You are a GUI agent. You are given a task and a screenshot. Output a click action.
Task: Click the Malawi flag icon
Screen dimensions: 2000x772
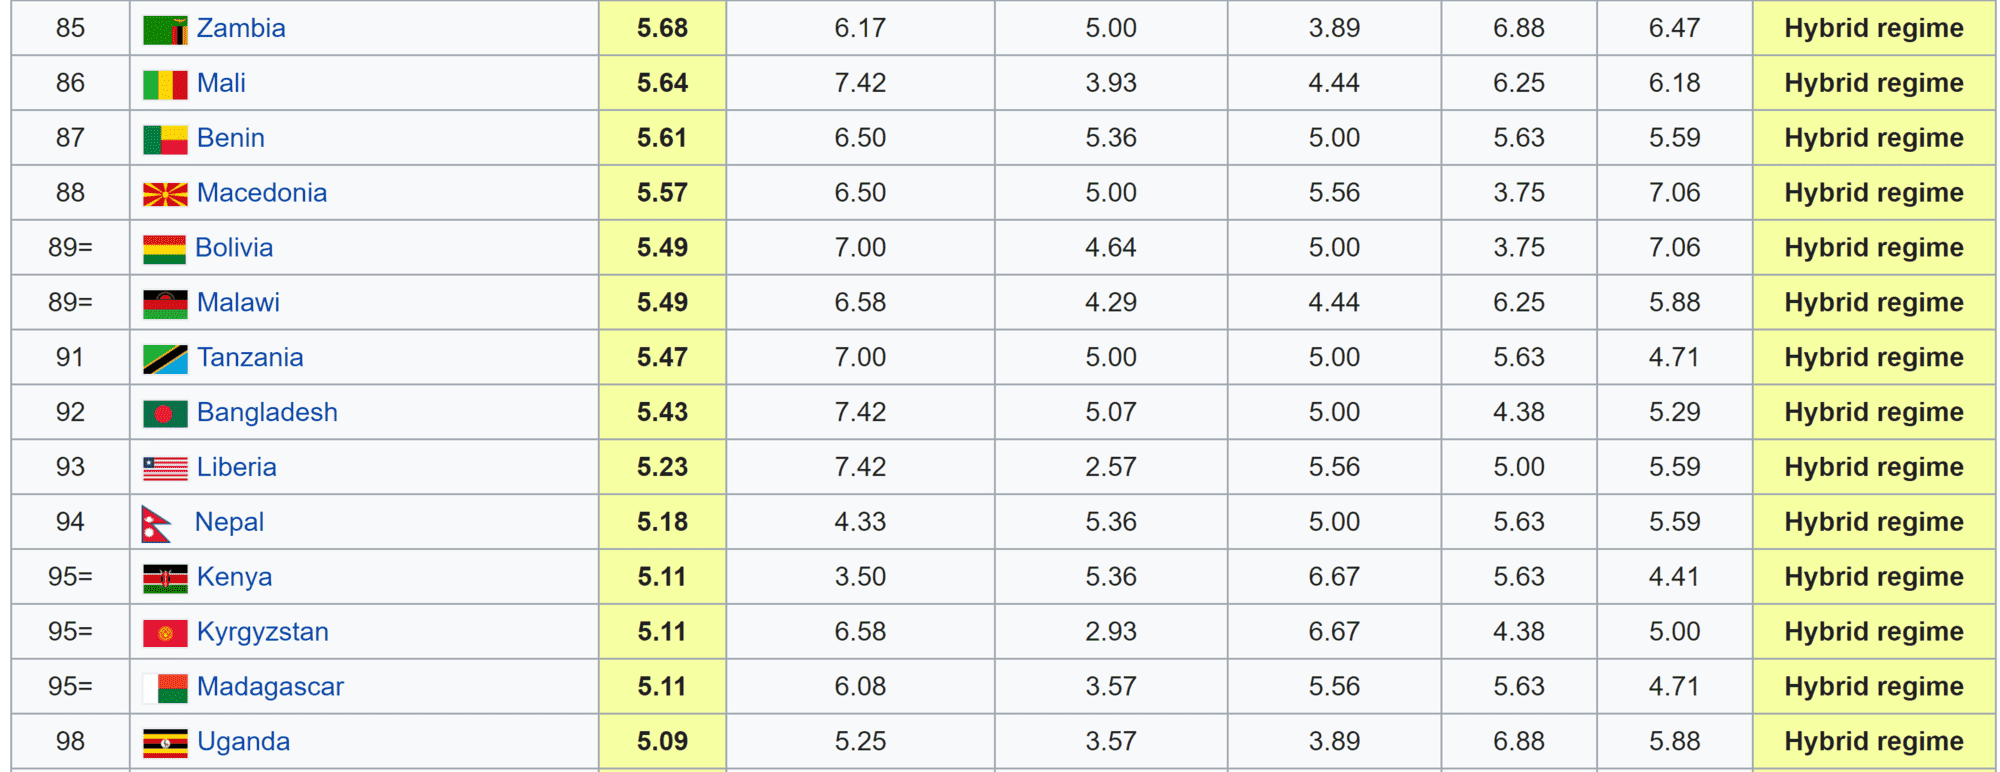[165, 303]
